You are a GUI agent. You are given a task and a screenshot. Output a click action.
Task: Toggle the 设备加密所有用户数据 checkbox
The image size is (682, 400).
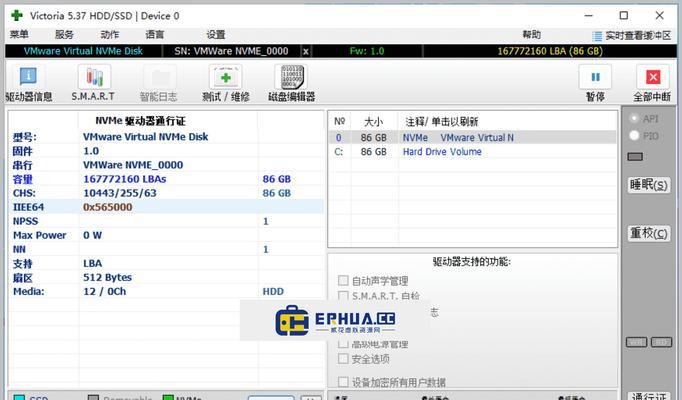tap(343, 382)
